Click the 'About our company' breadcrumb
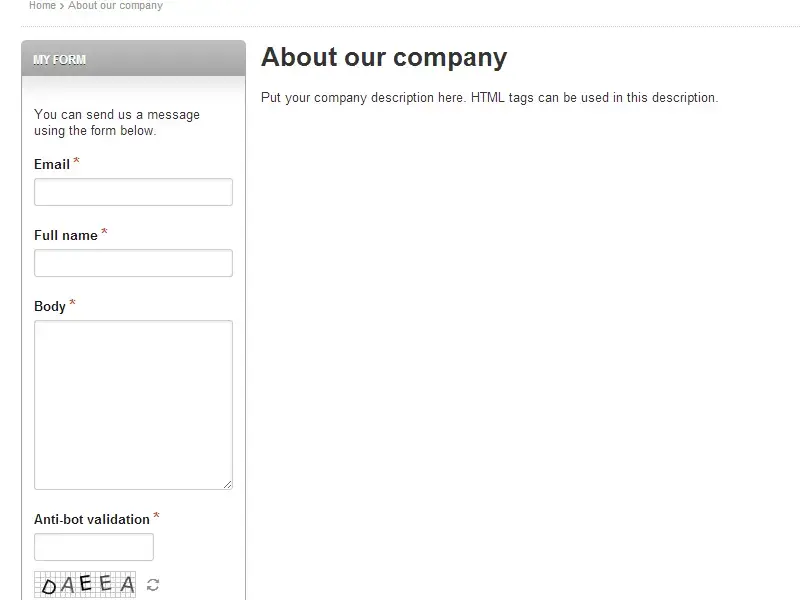This screenshot has height=600, width=800. point(115,5)
